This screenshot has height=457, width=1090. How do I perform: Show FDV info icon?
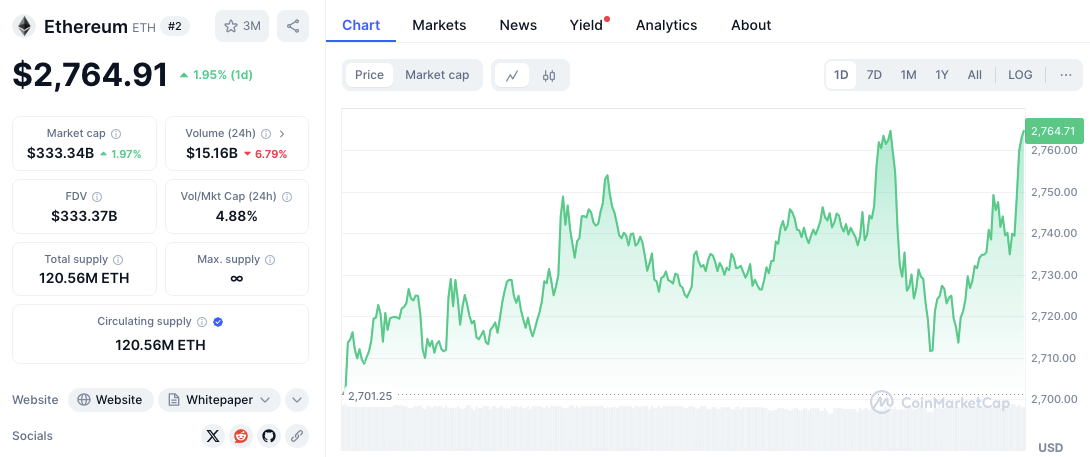(97, 197)
